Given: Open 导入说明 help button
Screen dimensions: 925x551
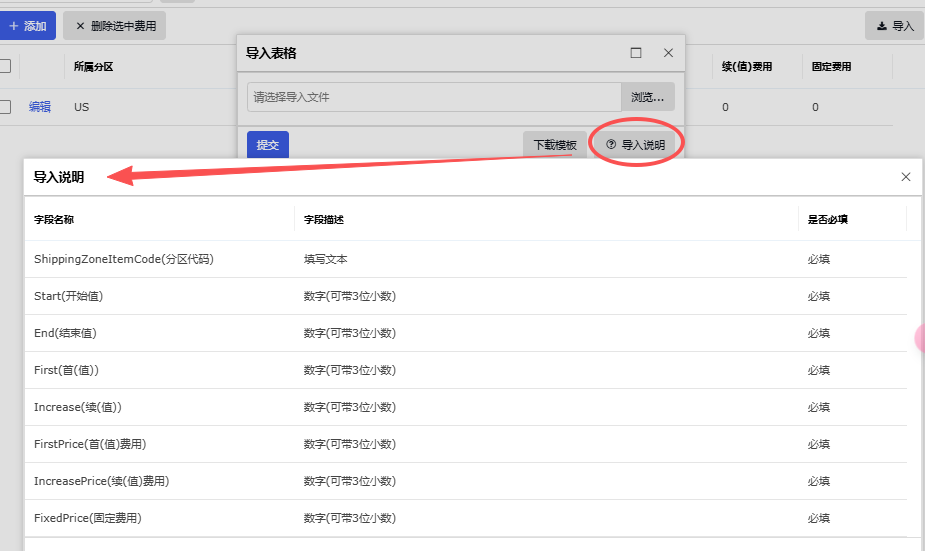Looking at the screenshot, I should [635, 145].
